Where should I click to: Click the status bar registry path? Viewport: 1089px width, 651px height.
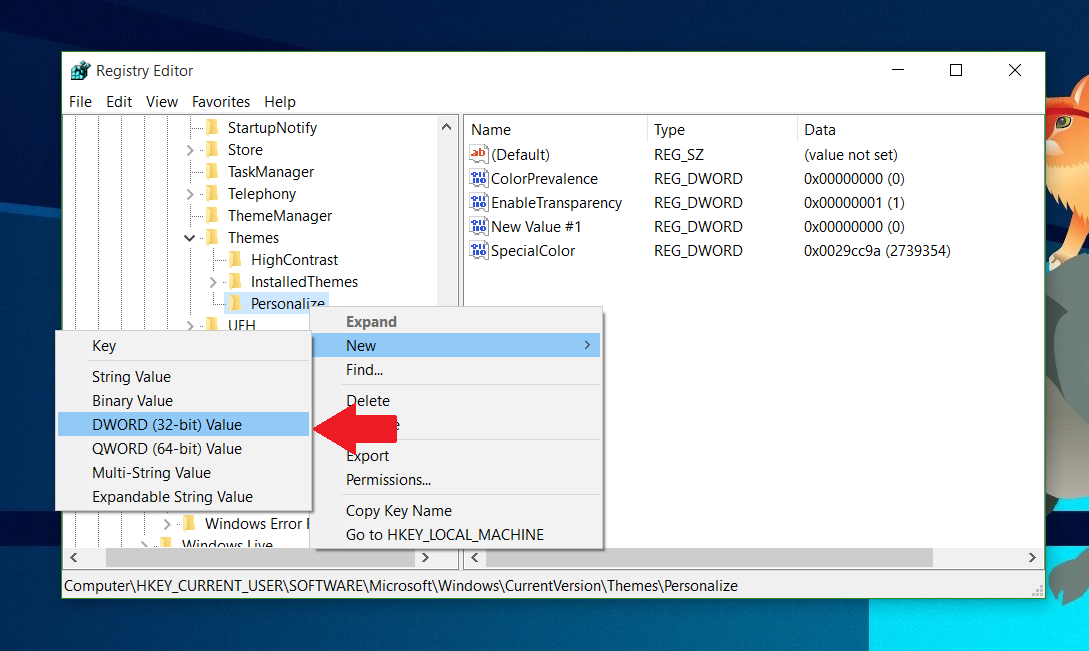point(401,586)
